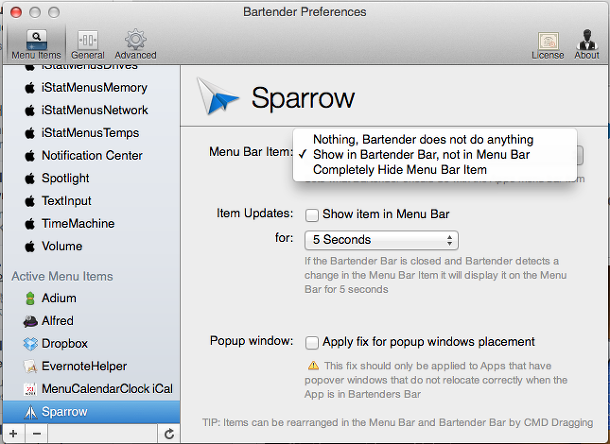Click the Adium app icon
Image resolution: width=610 pixels, height=444 pixels.
pyautogui.click(x=30, y=298)
